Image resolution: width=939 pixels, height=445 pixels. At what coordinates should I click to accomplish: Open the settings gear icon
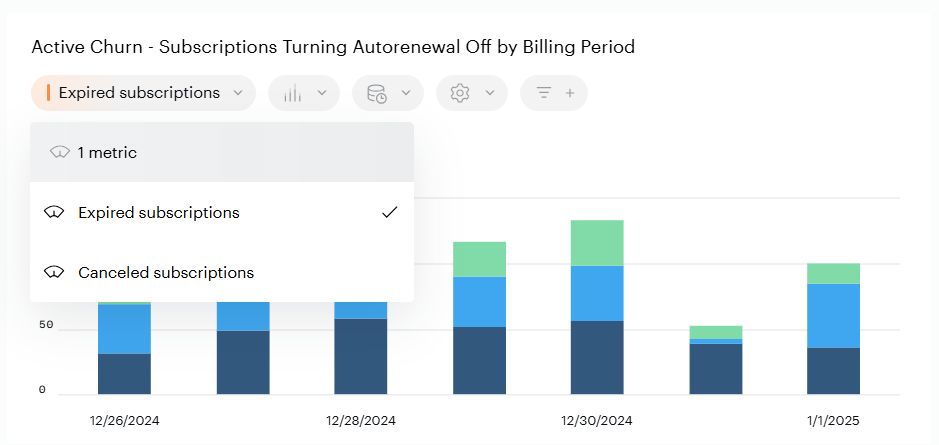click(x=460, y=93)
